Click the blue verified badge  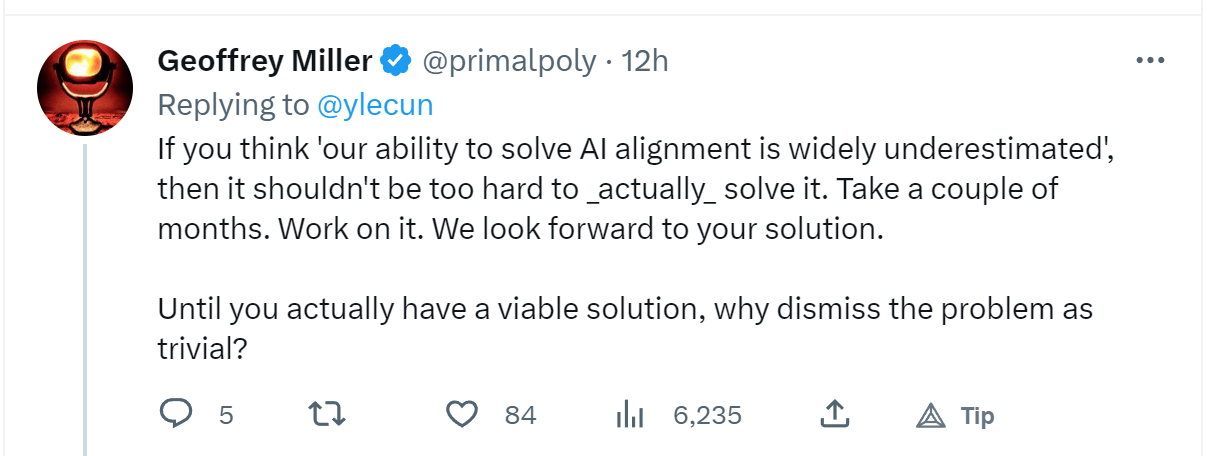point(396,61)
